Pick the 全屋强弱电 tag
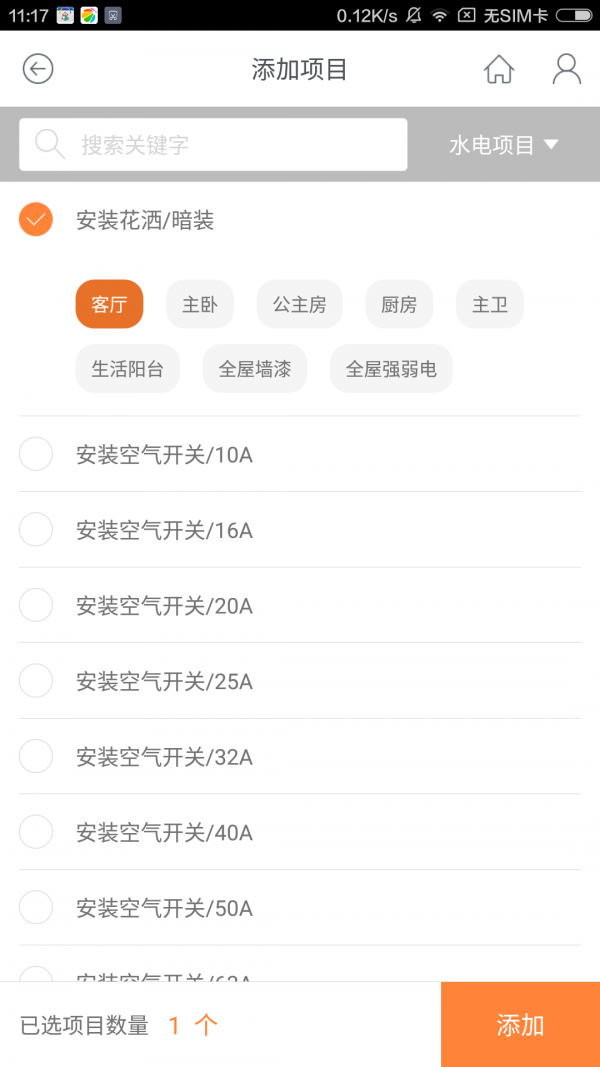This screenshot has height=1067, width=600. pos(391,369)
